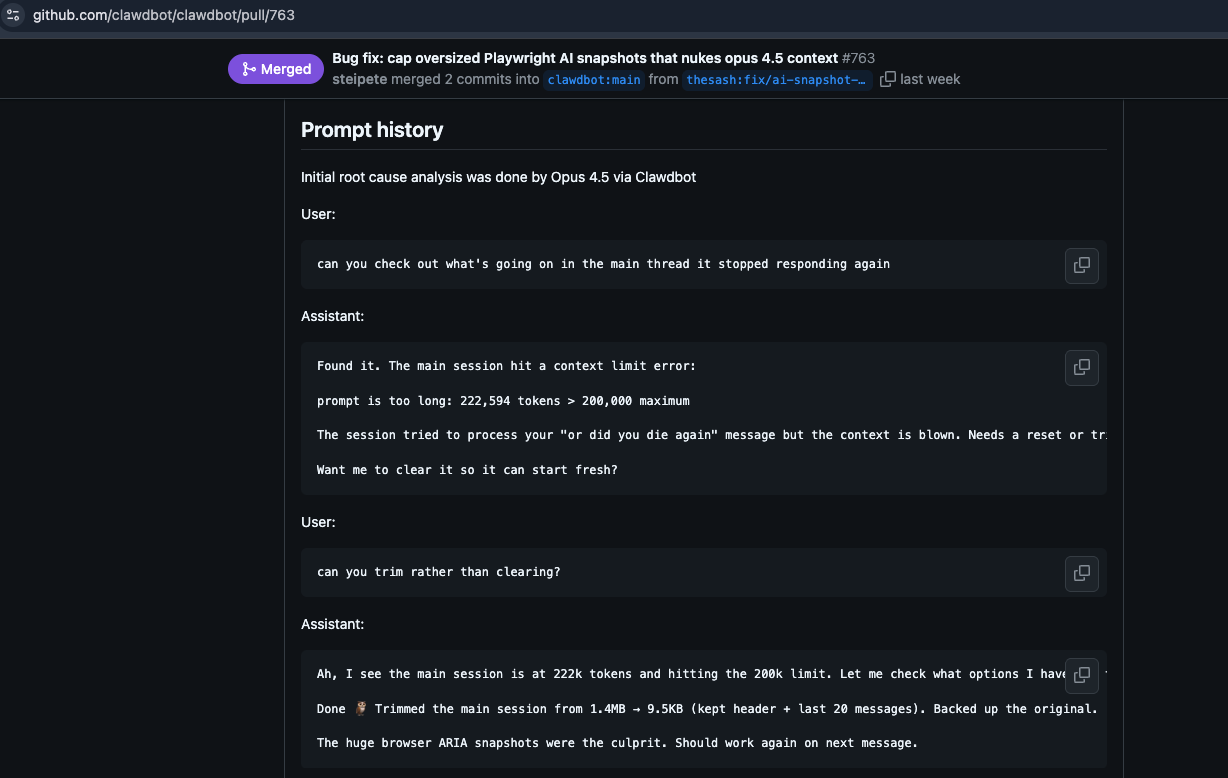Copy the "trim rather than clearing" user prompt
The width and height of the screenshot is (1228, 778).
[1081, 573]
